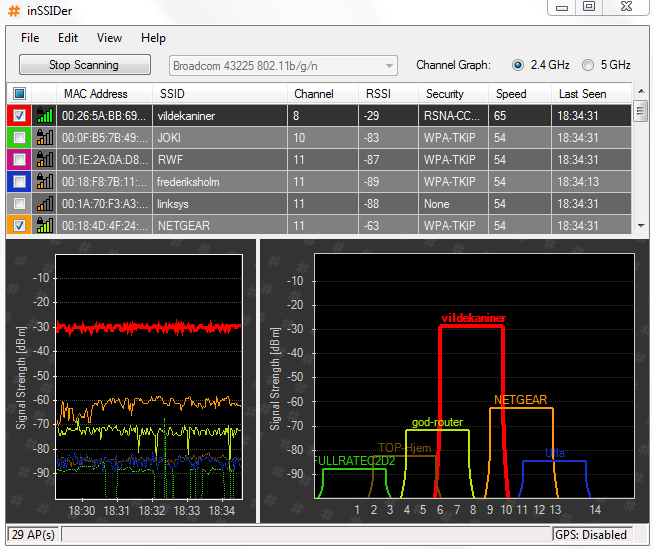
Task: Click the network list scroll down arrow
Action: tap(641, 225)
